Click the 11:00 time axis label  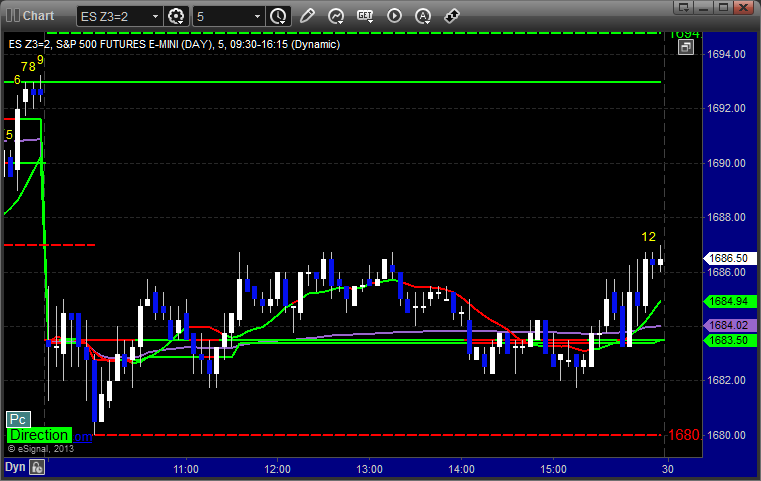pyautogui.click(x=186, y=469)
